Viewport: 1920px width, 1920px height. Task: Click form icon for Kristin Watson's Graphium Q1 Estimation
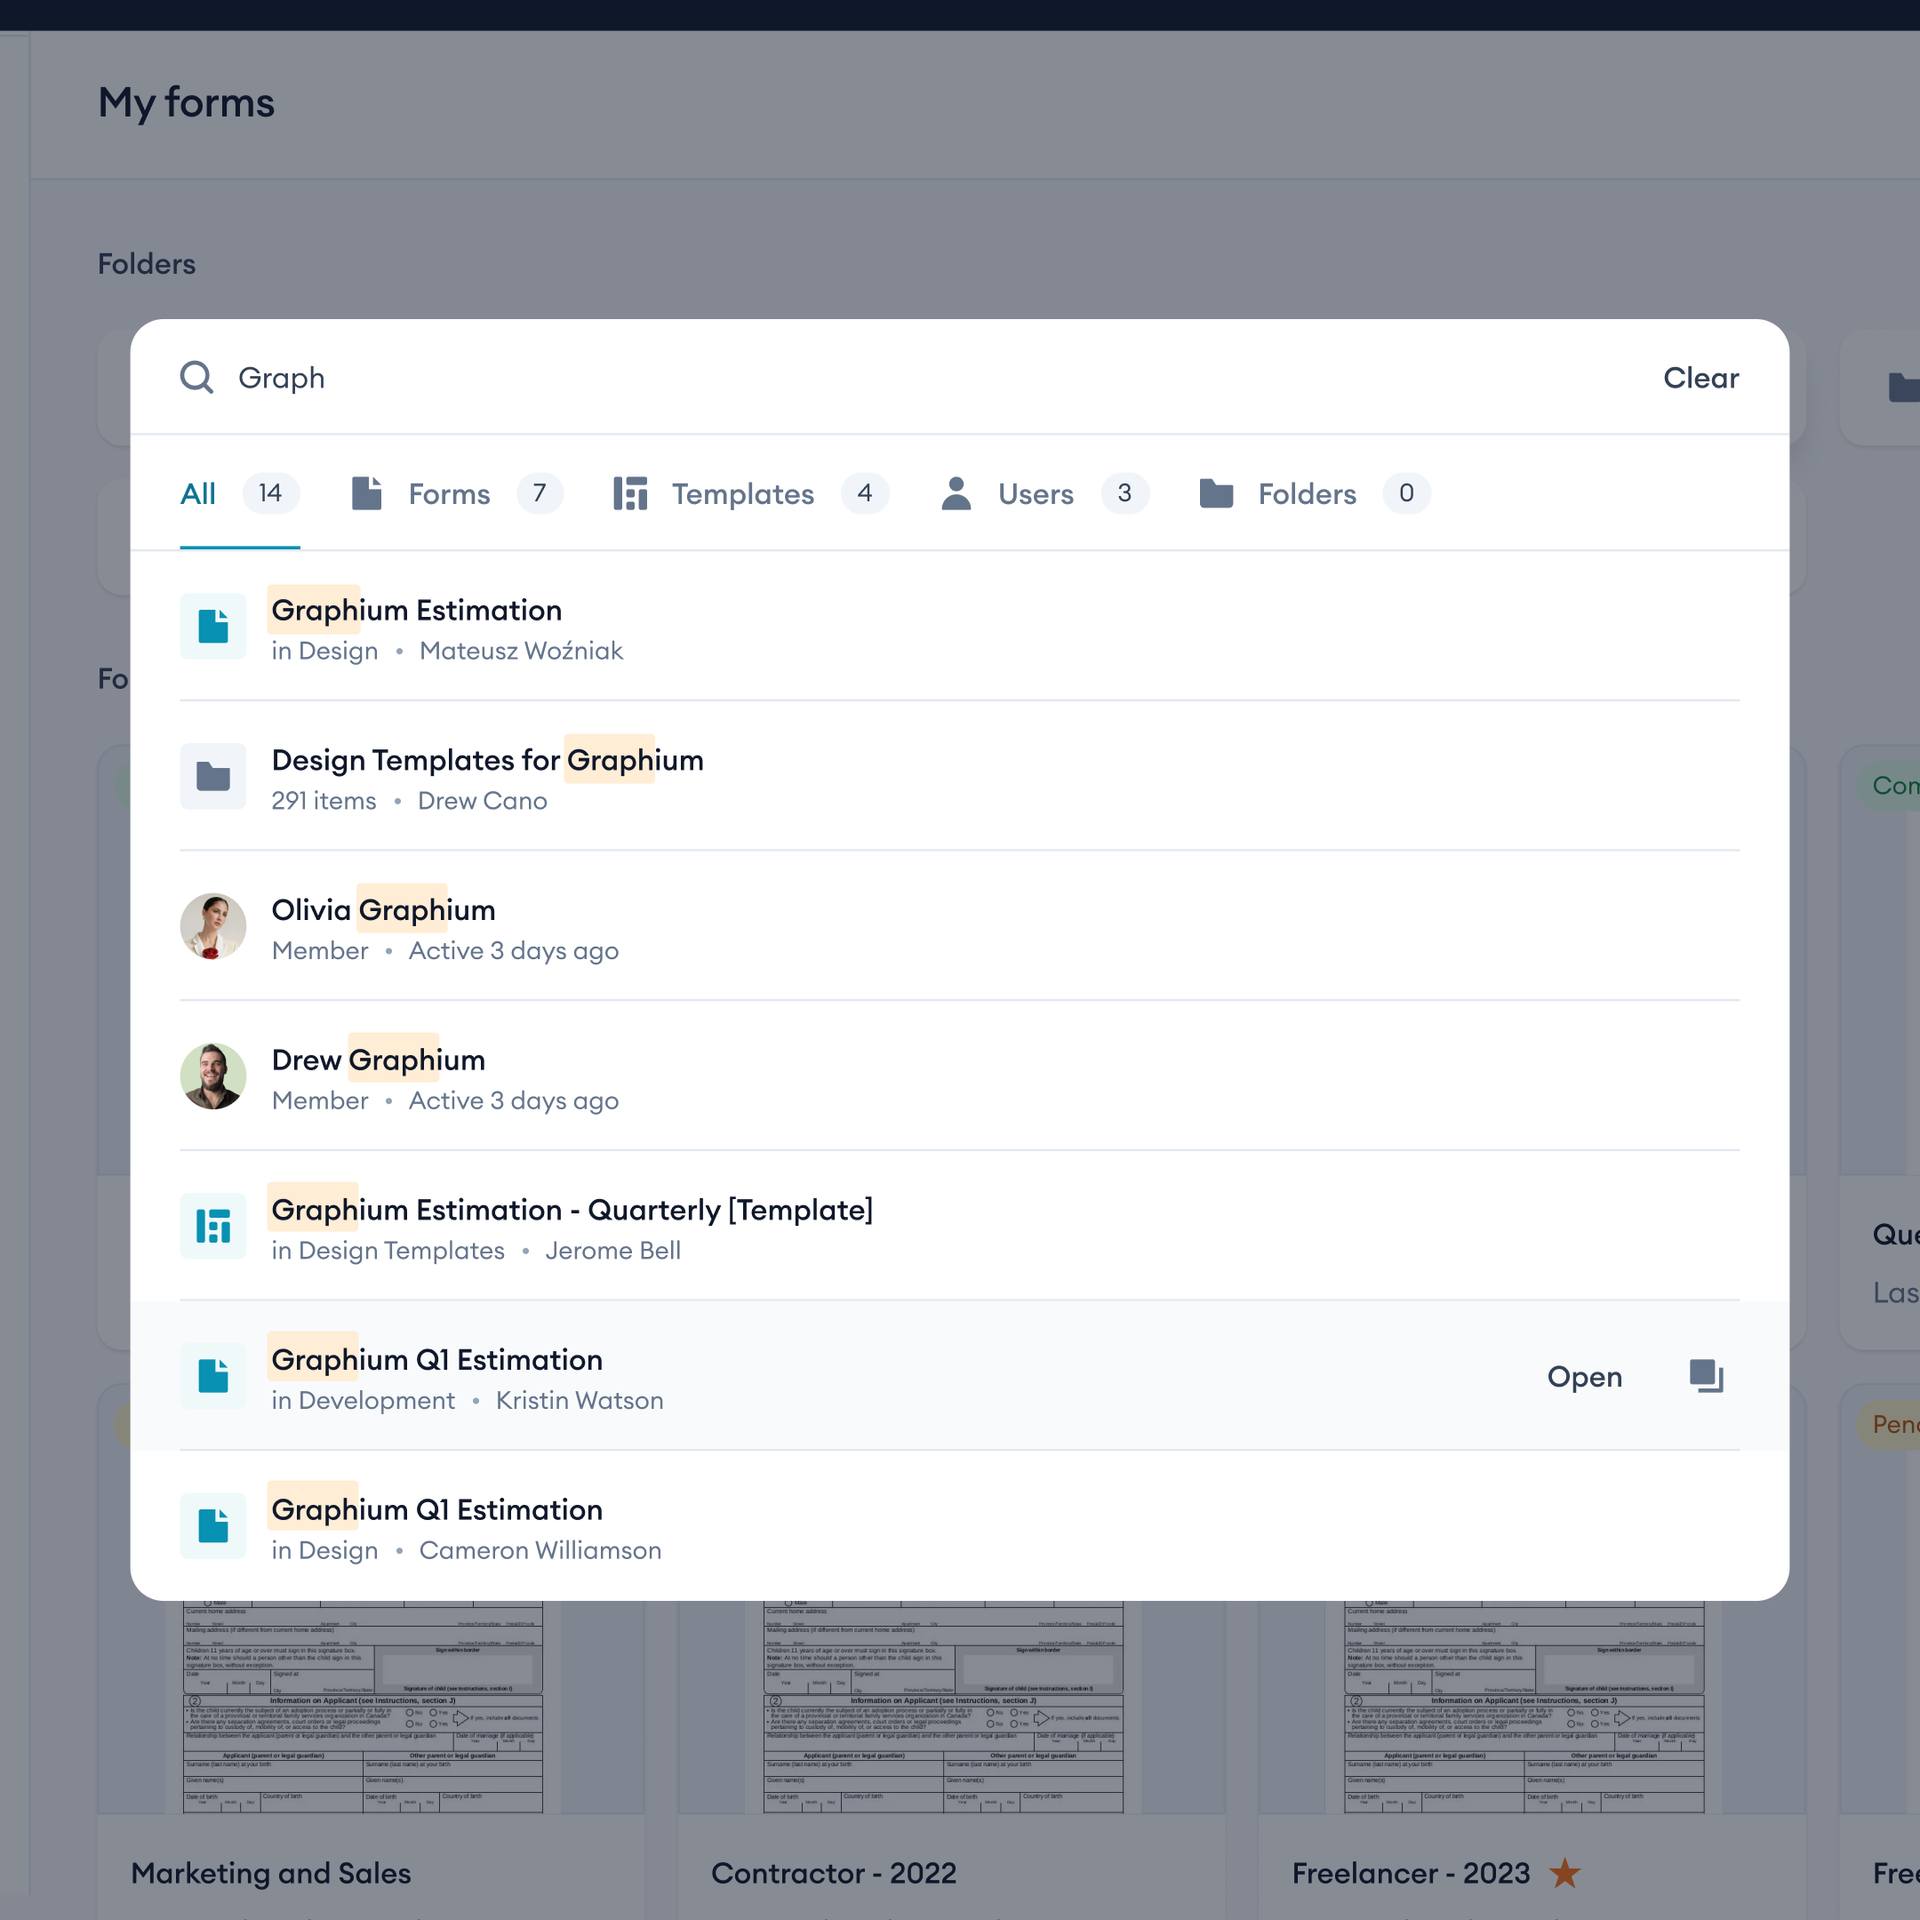pyautogui.click(x=213, y=1376)
